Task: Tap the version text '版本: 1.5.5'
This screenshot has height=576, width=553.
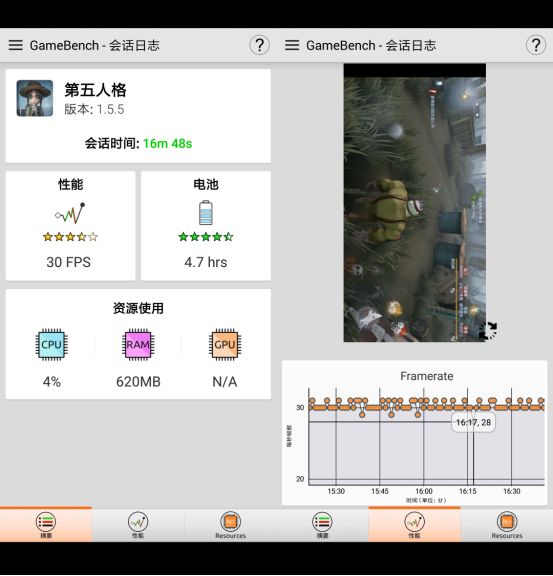Action: click(x=94, y=109)
